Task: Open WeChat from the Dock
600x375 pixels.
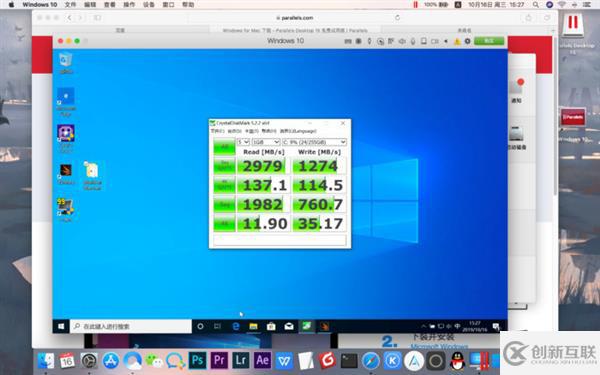Action: click(x=154, y=360)
